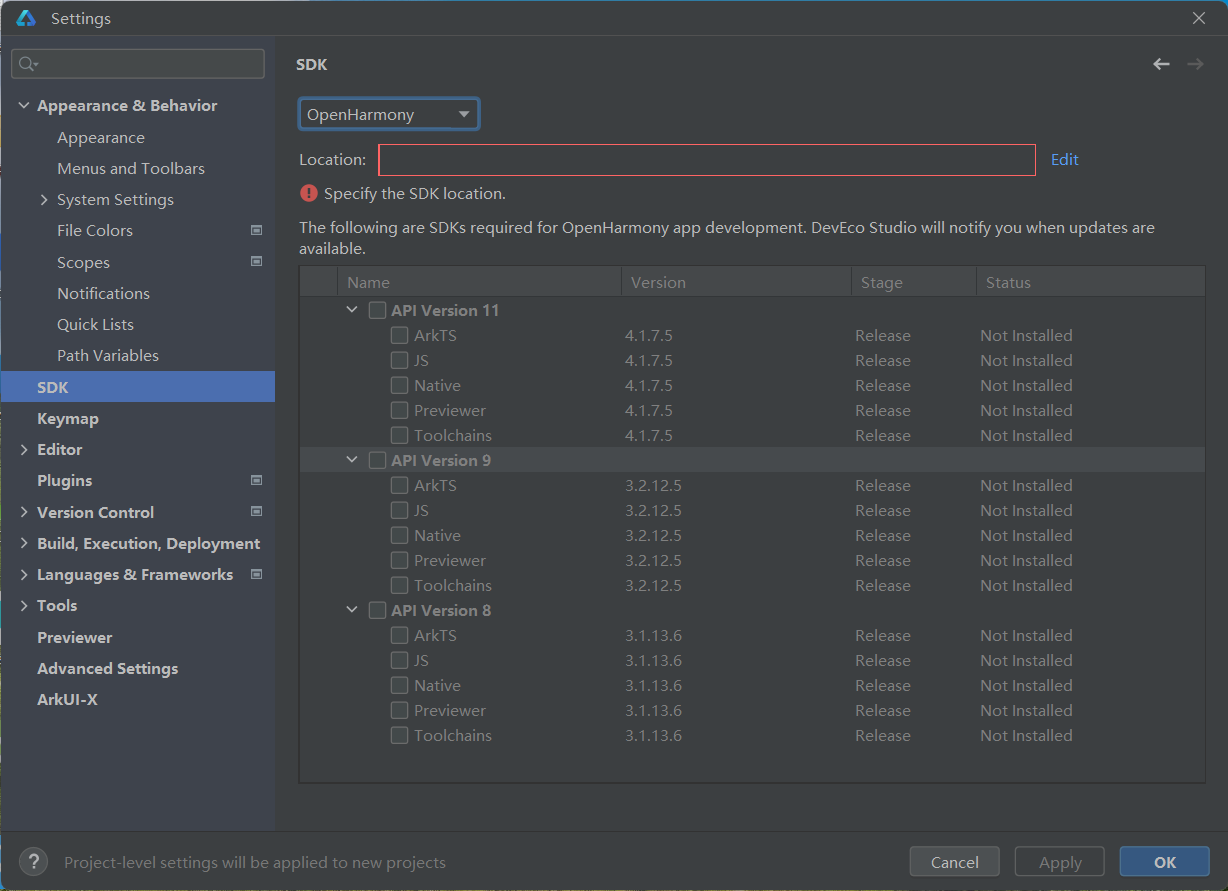1228x891 pixels.
Task: Collapse the API Version 9 group
Action: (x=352, y=460)
